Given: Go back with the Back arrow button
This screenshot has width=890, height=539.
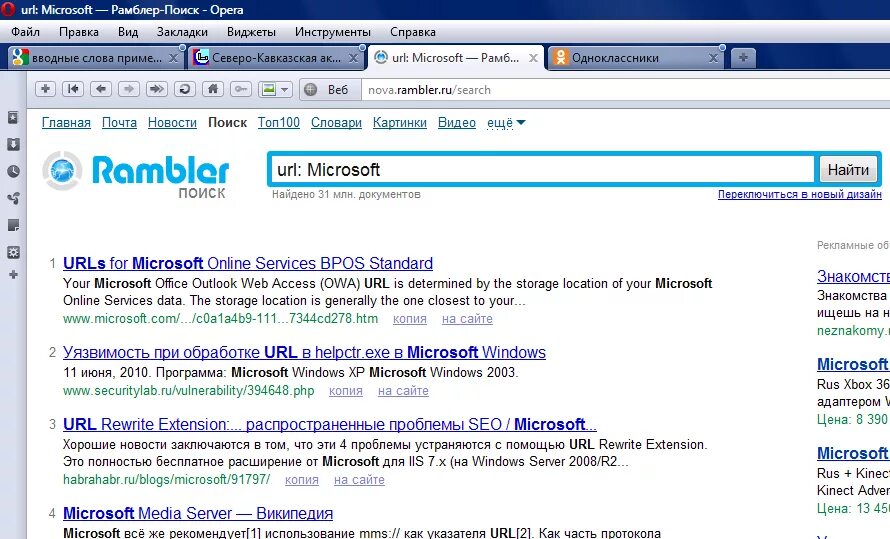Looking at the screenshot, I should pyautogui.click(x=101, y=89).
